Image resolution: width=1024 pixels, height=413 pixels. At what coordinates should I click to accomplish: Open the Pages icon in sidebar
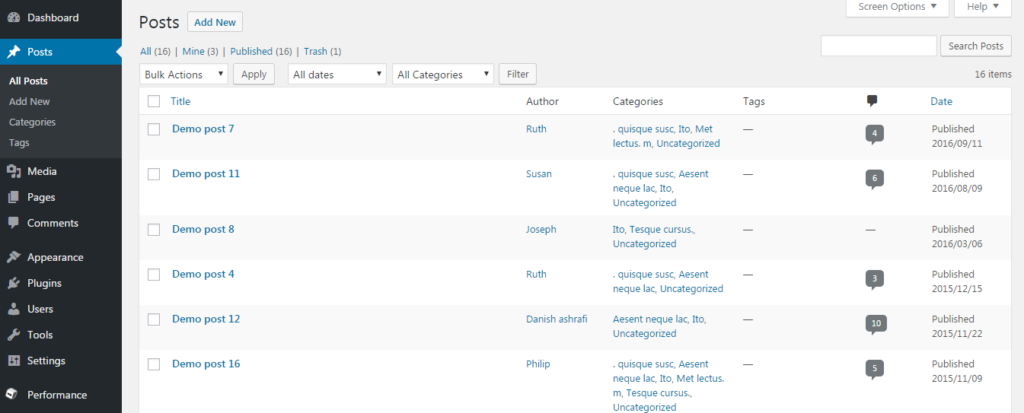13,197
